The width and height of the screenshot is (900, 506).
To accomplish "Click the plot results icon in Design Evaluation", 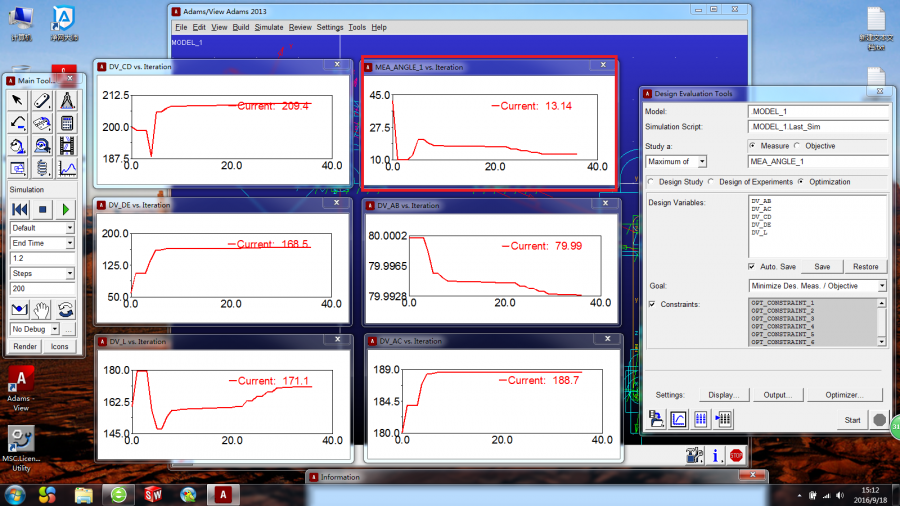I will pos(678,419).
